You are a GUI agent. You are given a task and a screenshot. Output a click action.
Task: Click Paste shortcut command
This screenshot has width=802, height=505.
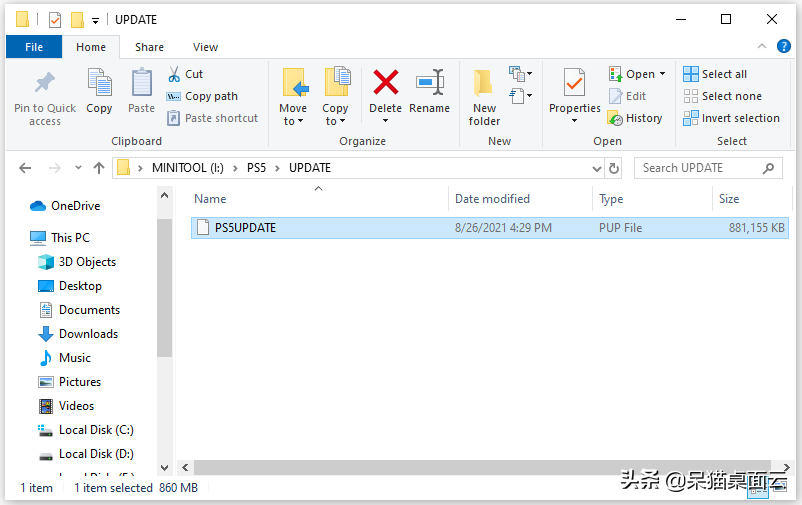point(212,118)
